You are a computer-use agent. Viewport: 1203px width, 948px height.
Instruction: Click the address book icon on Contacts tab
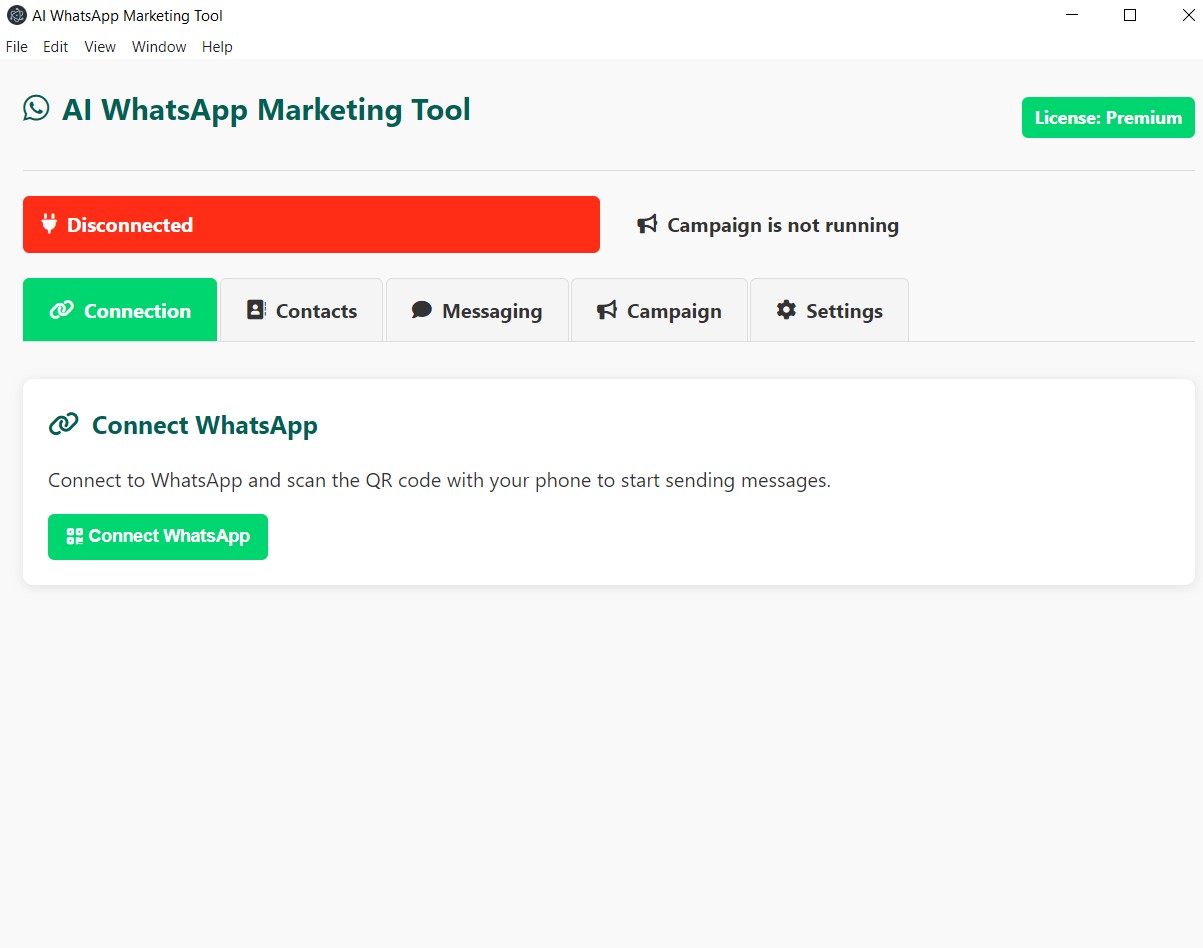coord(256,310)
